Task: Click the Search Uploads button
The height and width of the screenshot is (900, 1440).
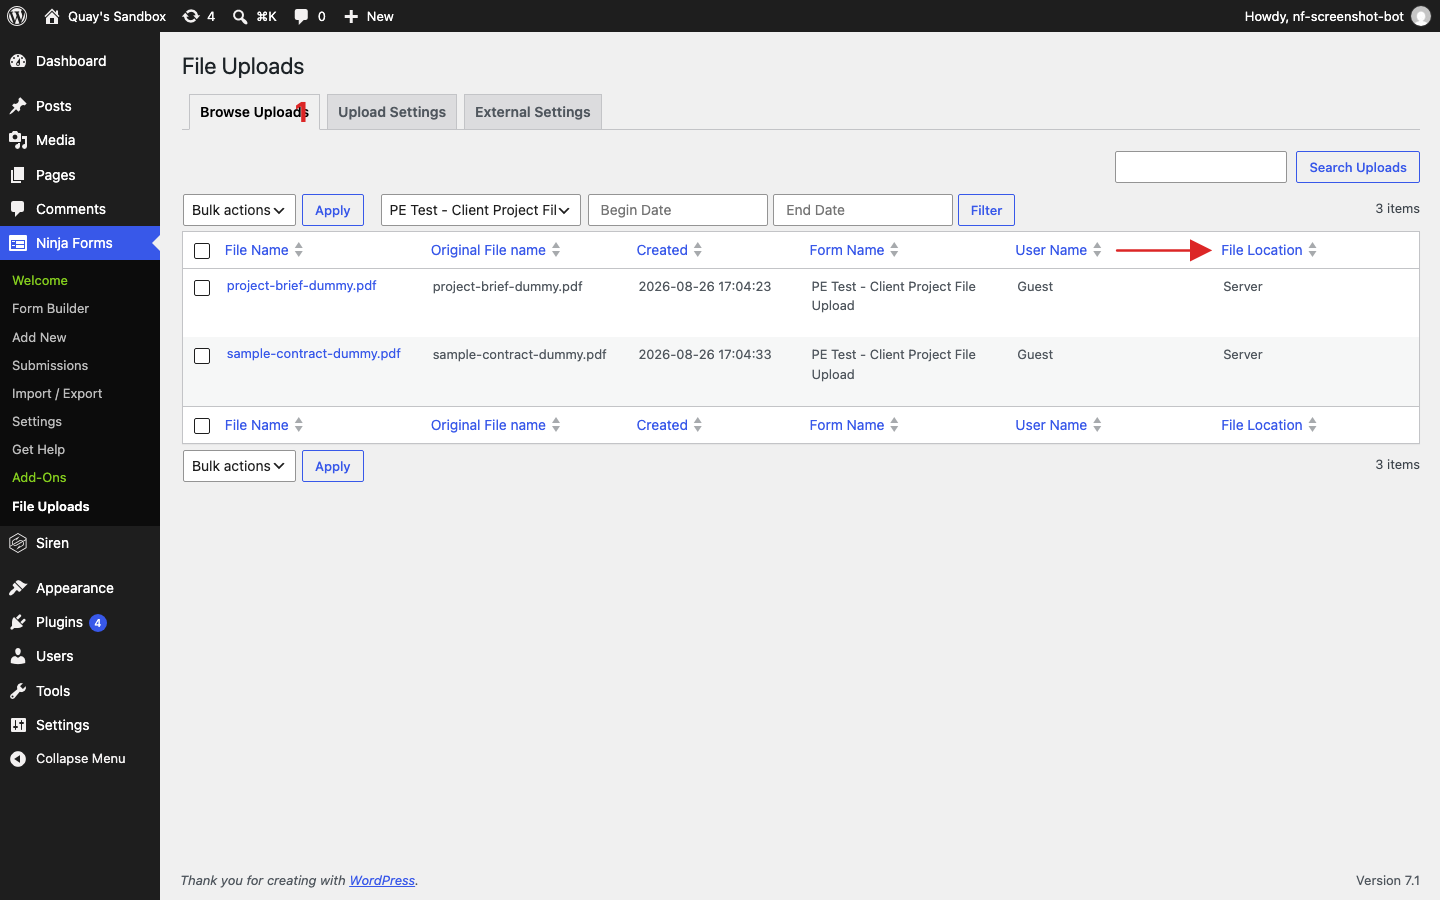Action: pos(1358,167)
